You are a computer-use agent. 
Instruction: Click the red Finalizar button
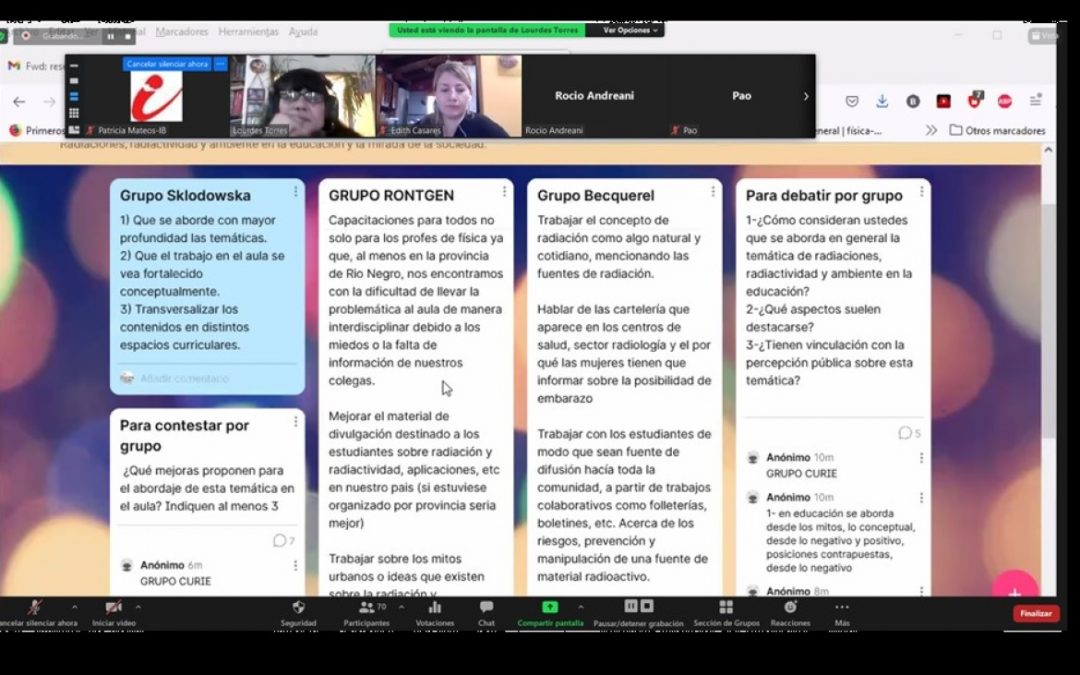[x=1036, y=613]
